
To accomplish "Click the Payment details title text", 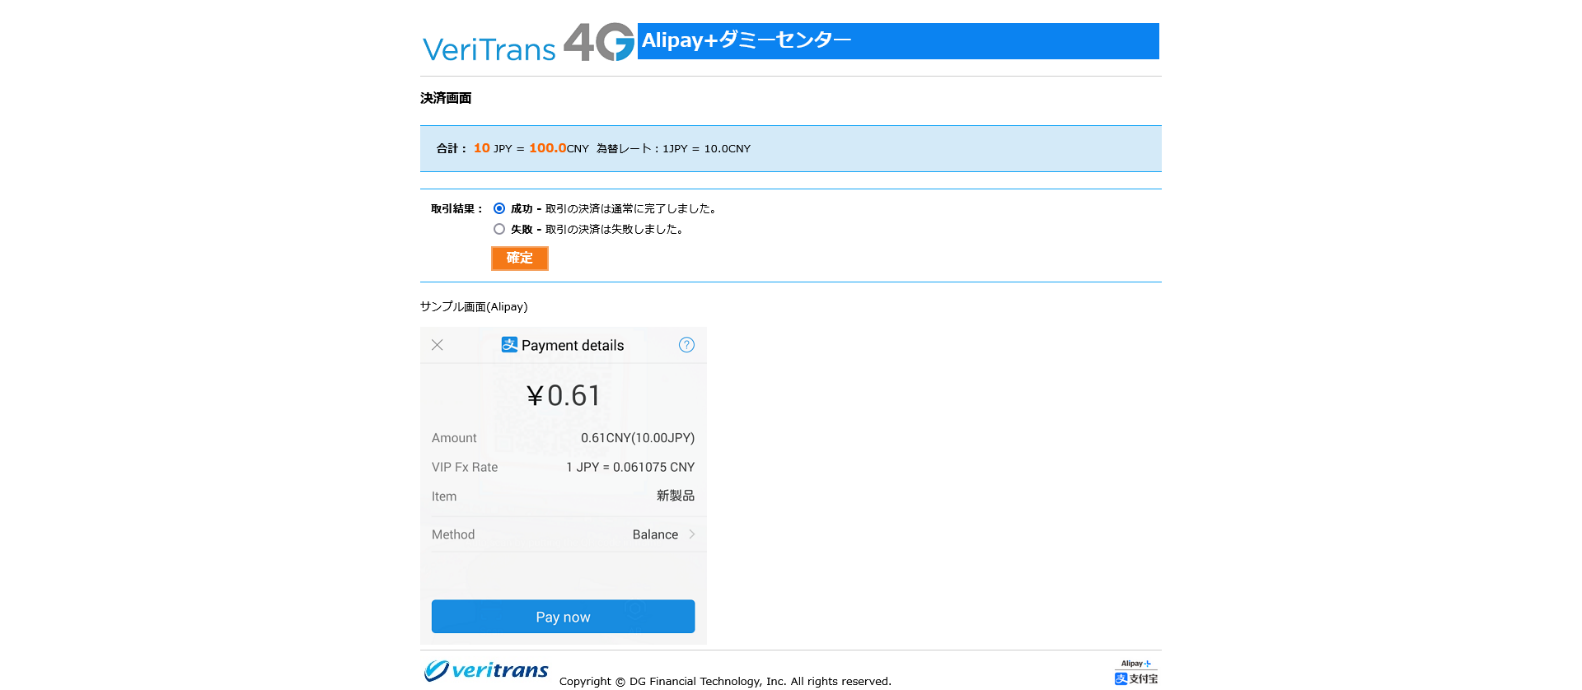I will pyautogui.click(x=573, y=346).
